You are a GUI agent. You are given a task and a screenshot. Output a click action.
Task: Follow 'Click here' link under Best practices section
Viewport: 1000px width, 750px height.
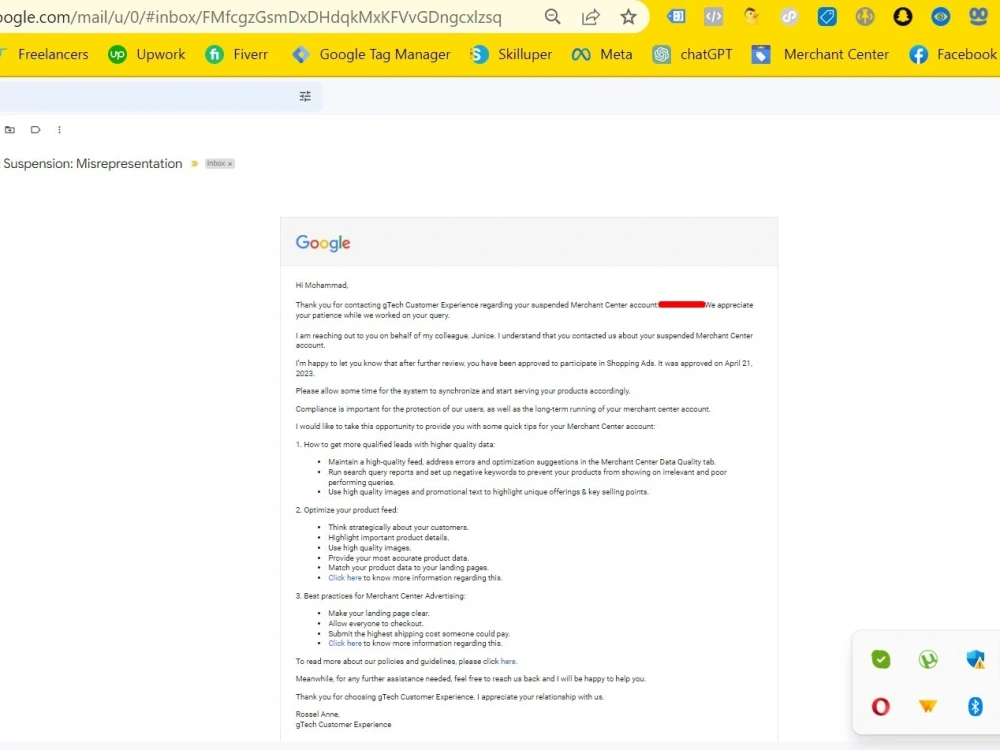pyautogui.click(x=344, y=643)
